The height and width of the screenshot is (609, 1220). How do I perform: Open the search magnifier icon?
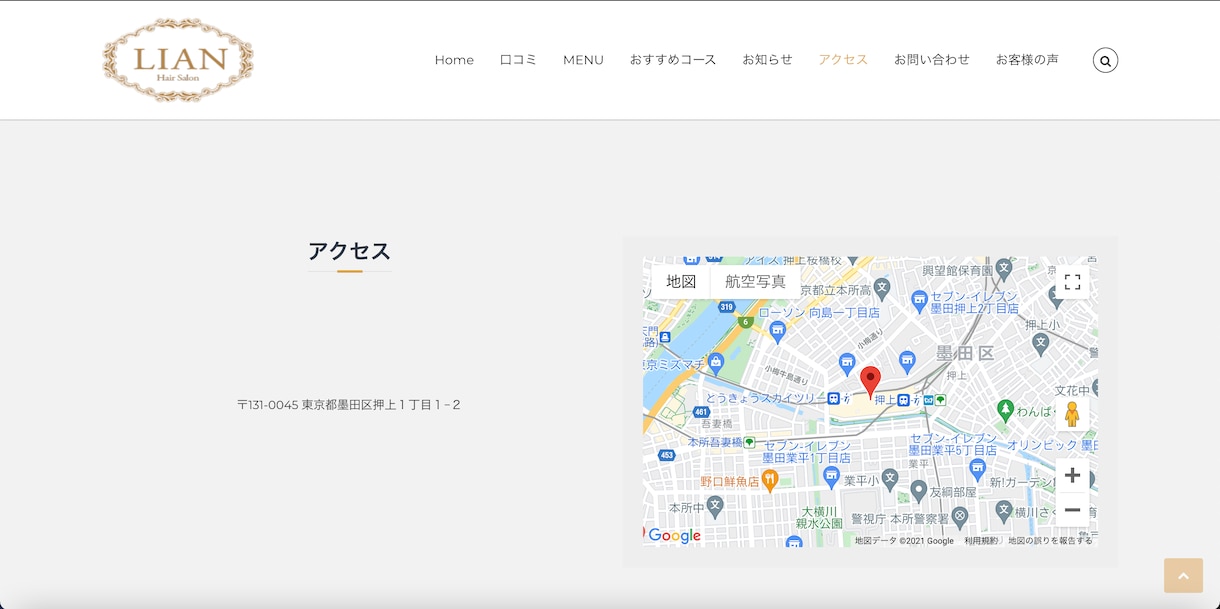pos(1105,60)
